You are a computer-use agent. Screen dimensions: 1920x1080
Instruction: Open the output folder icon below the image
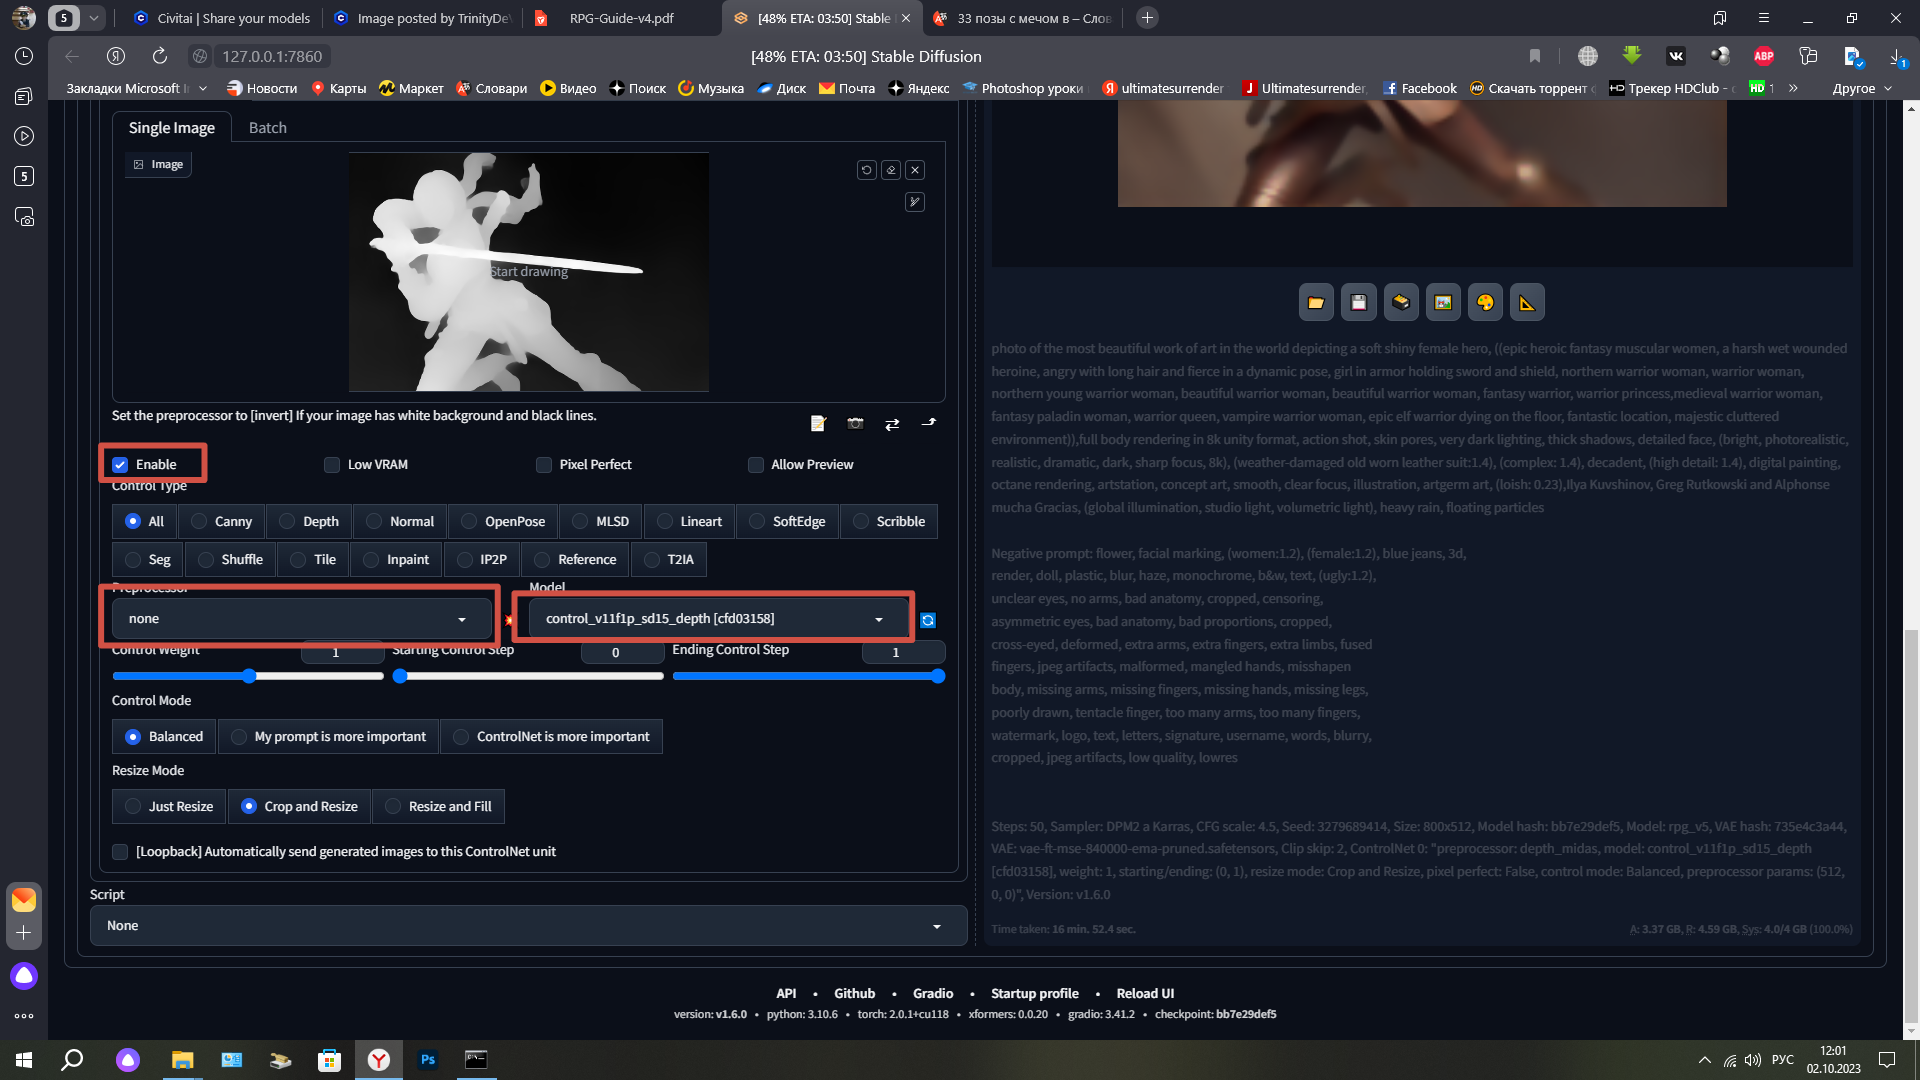coord(1316,303)
